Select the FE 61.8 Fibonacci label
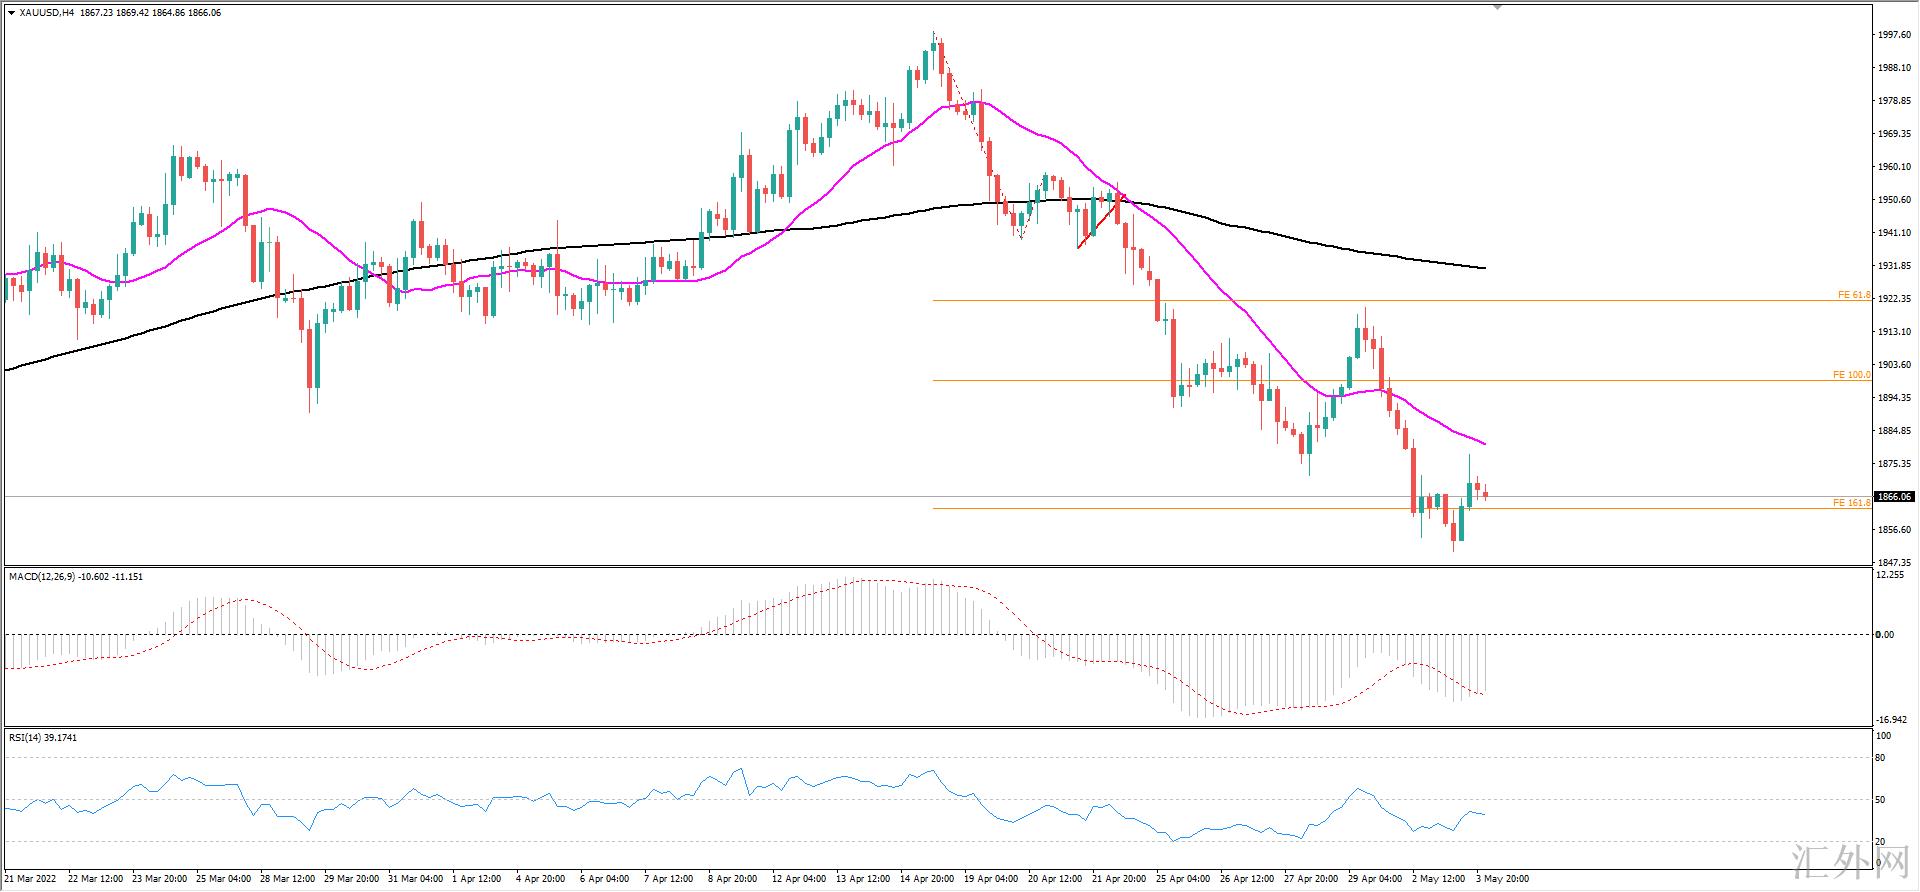 tap(1853, 295)
